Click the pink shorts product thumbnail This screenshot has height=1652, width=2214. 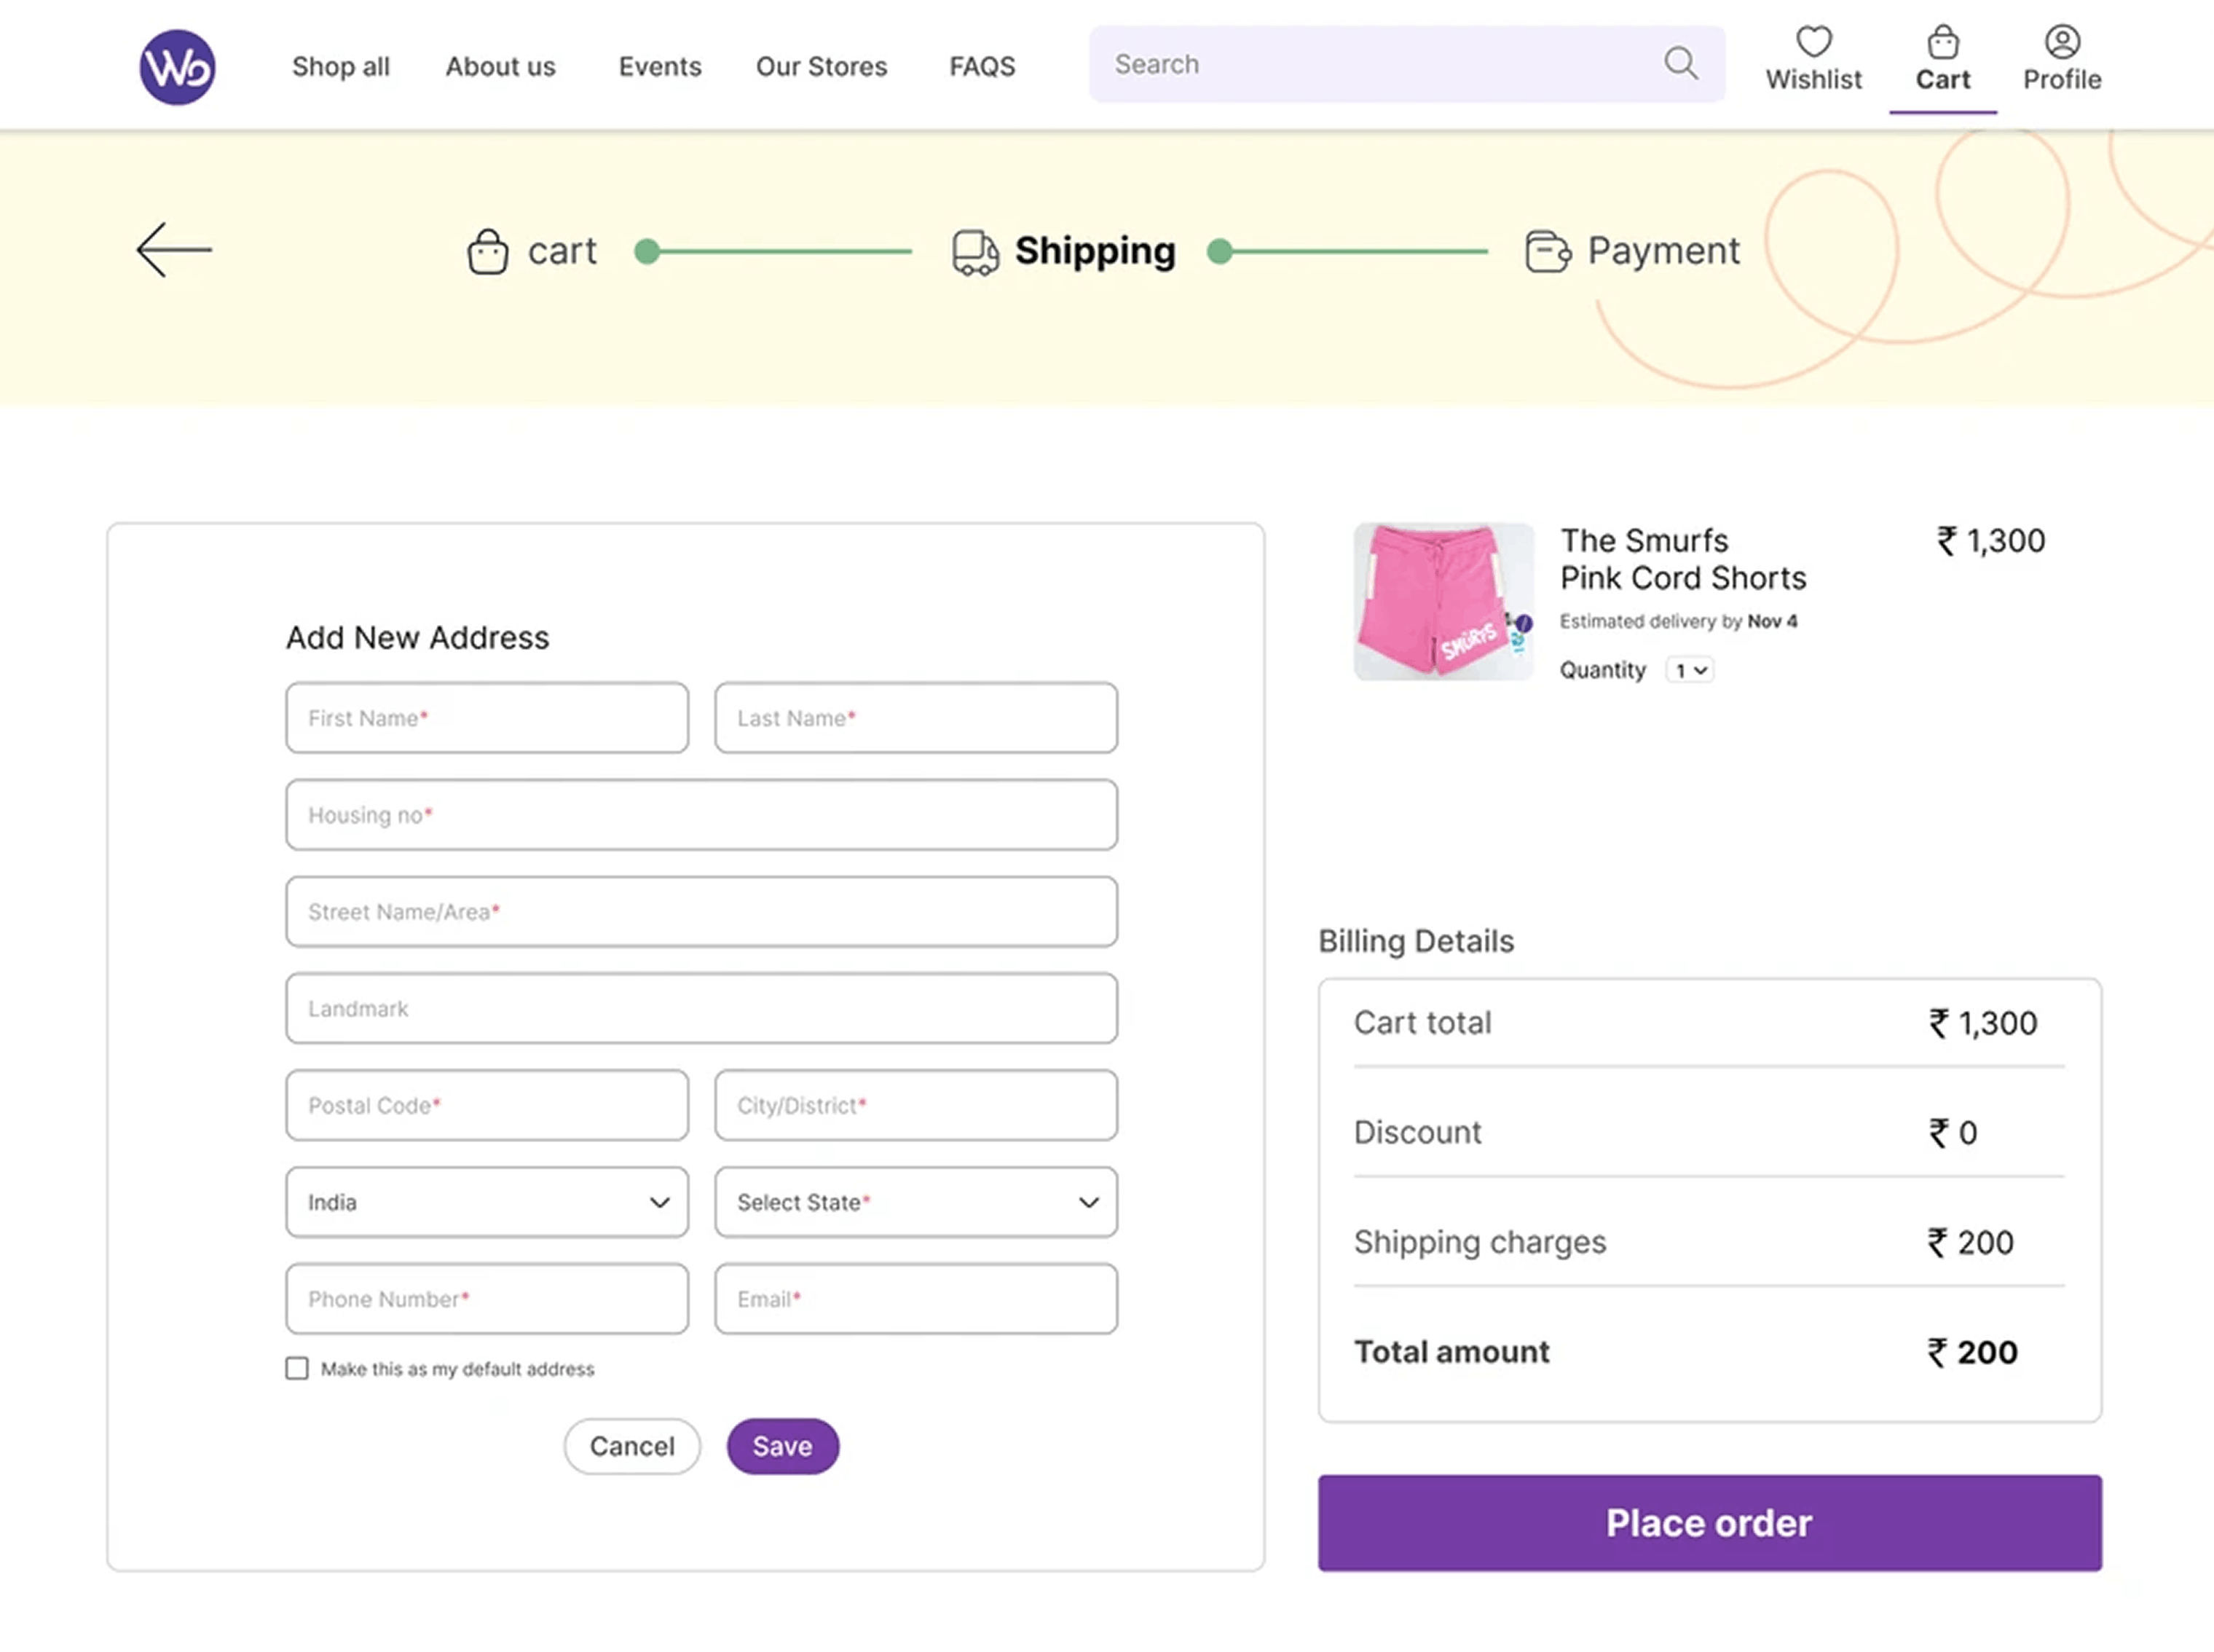click(x=1443, y=602)
